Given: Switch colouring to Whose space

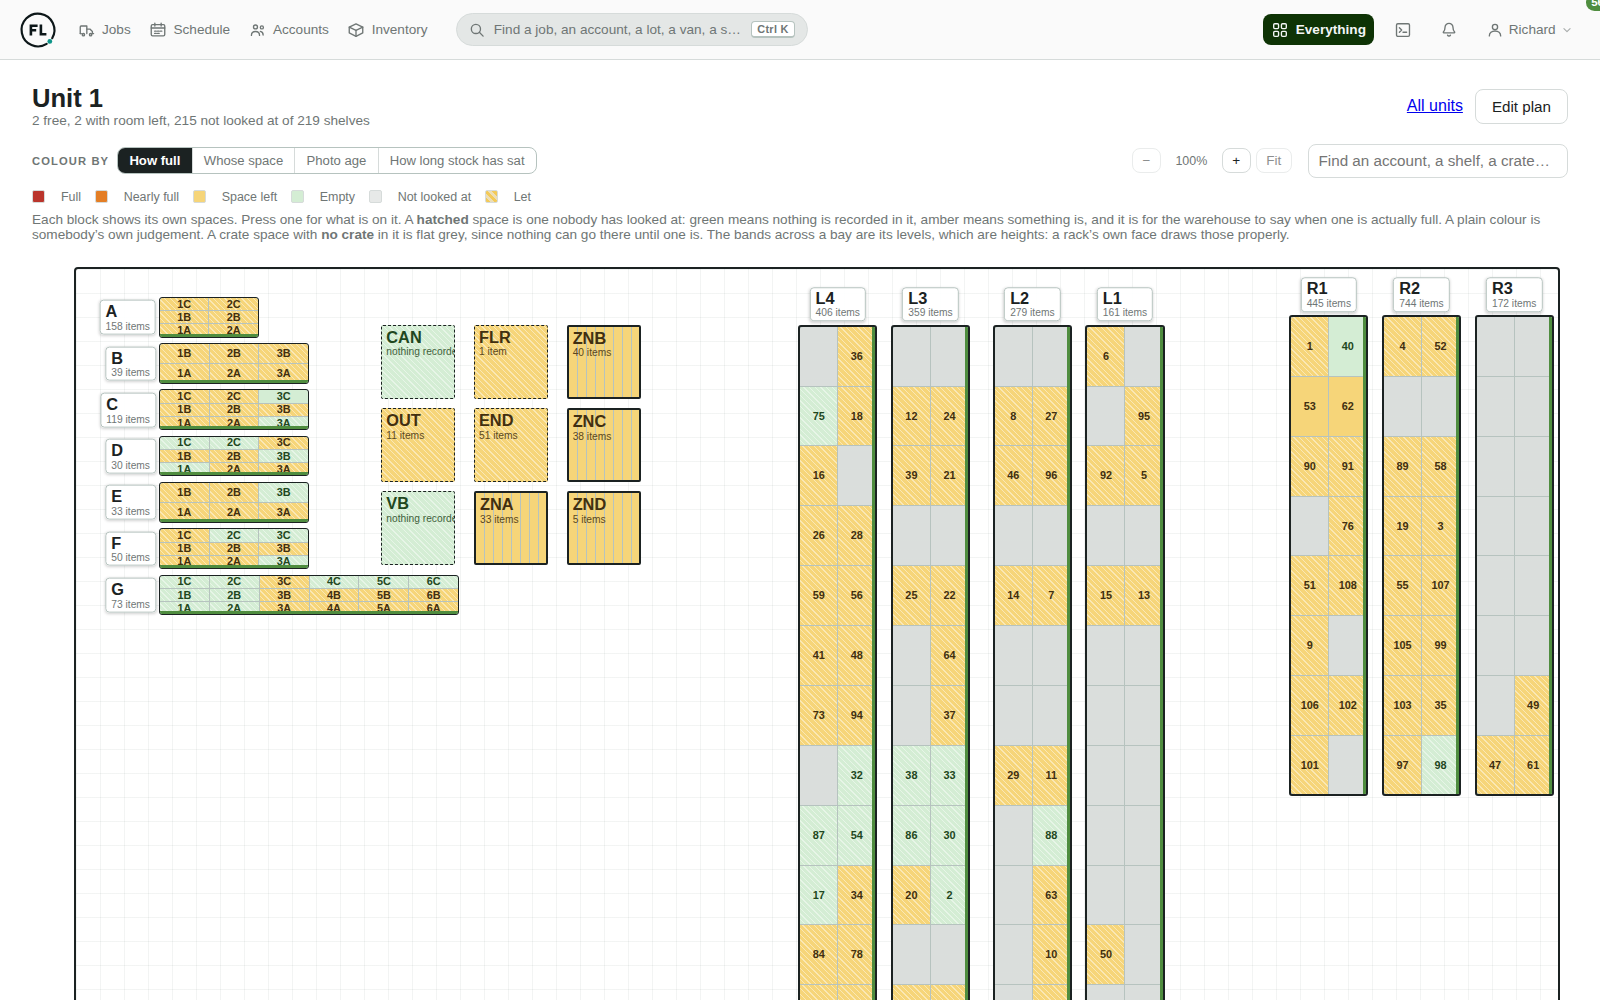Looking at the screenshot, I should 243,161.
